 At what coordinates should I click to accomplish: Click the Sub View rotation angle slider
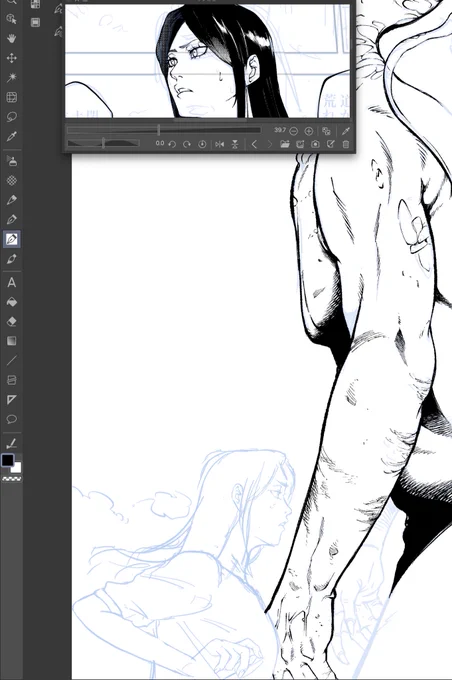pos(103,144)
